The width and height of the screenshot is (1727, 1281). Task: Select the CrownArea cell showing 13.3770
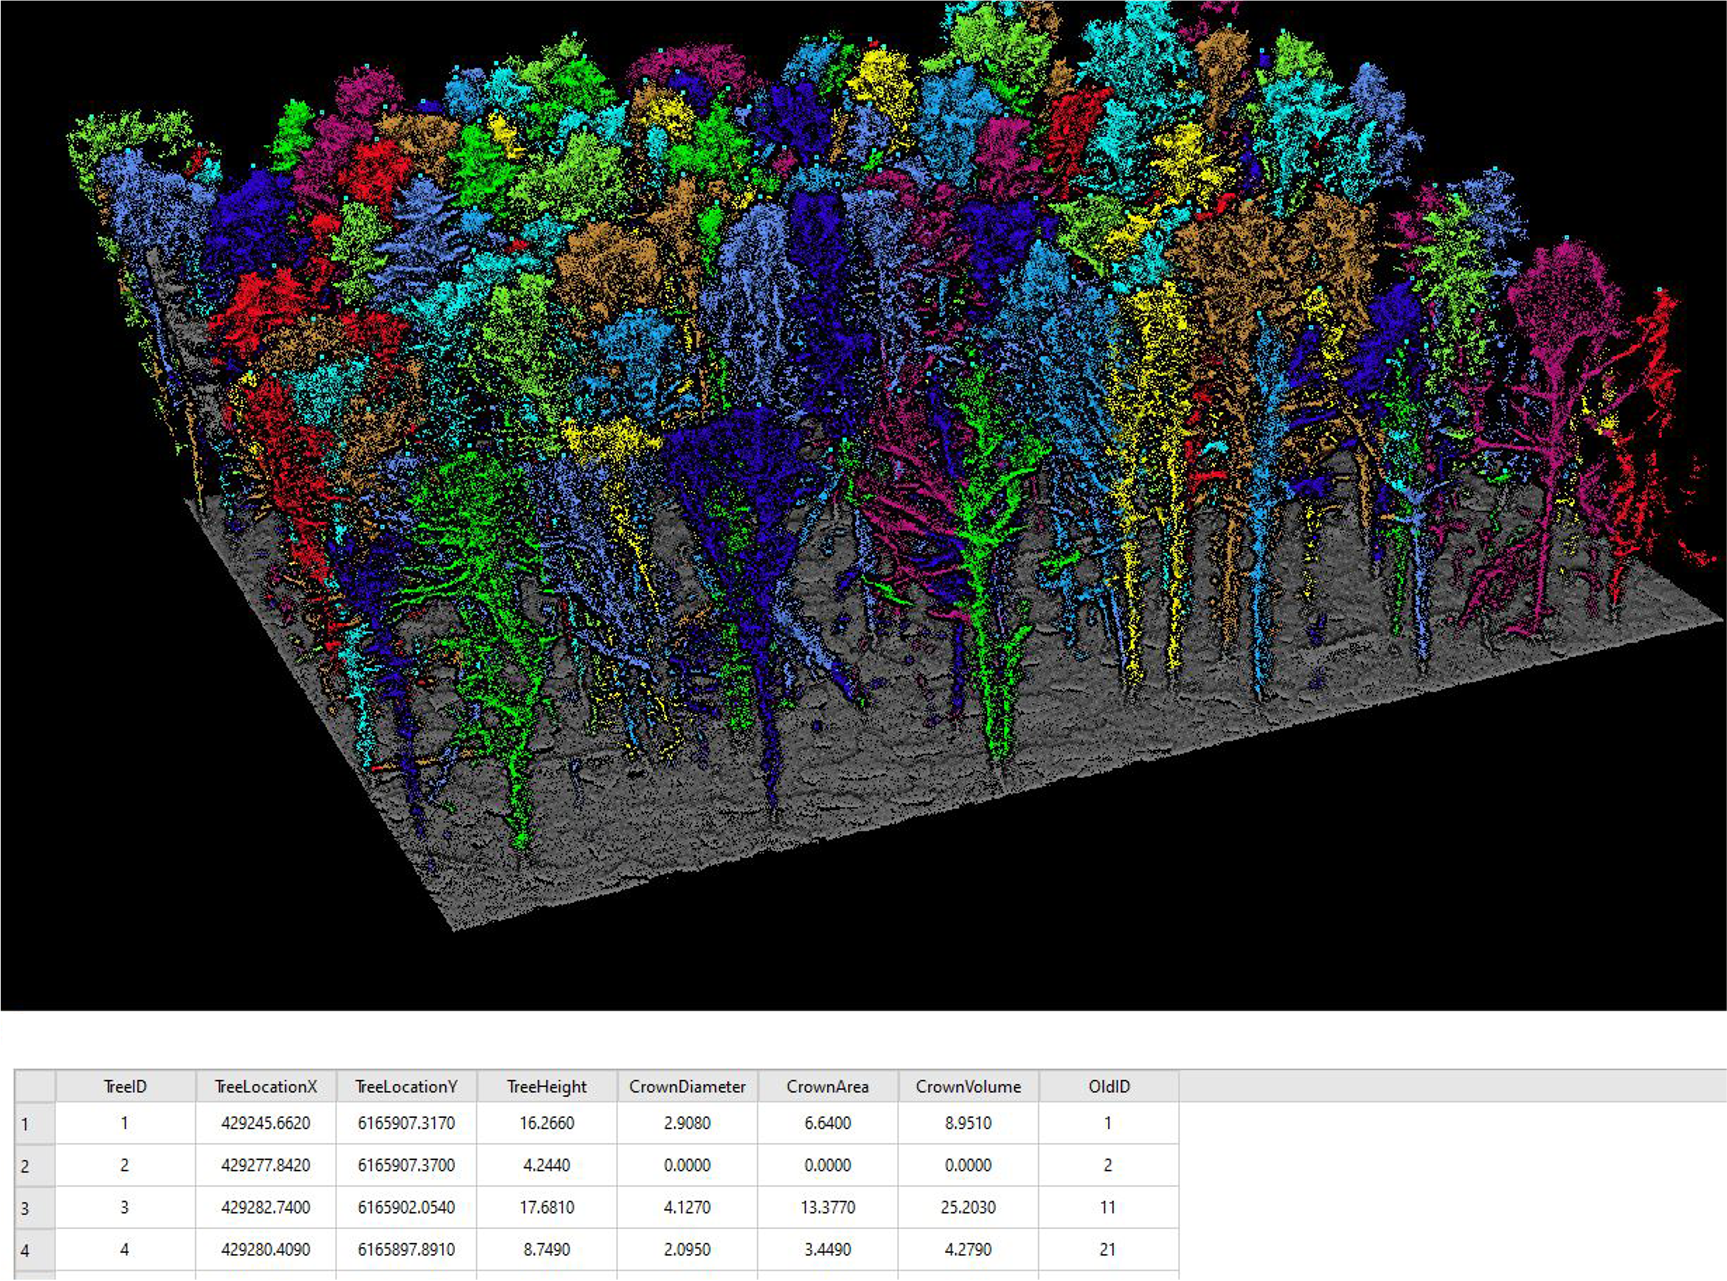[827, 1207]
